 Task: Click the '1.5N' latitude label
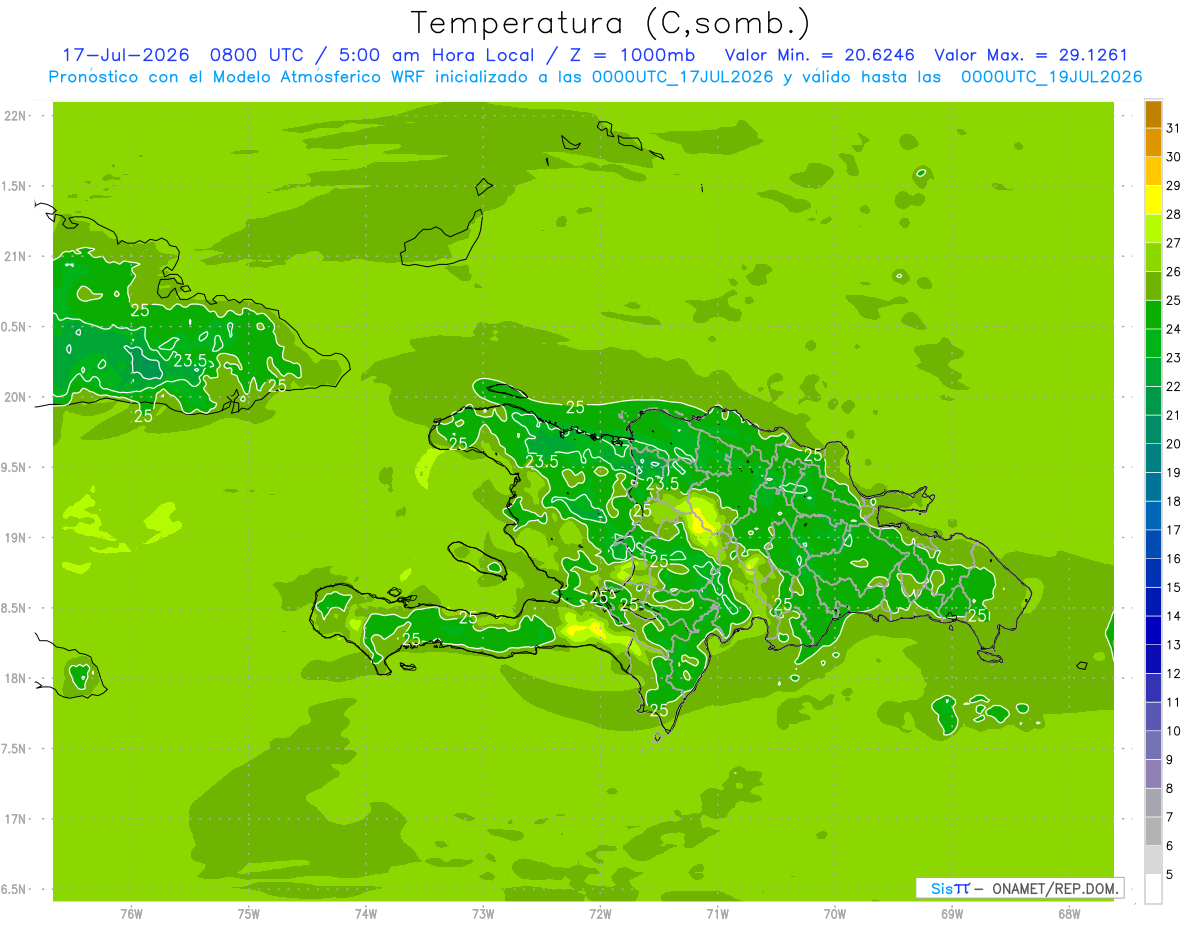[x=14, y=186]
